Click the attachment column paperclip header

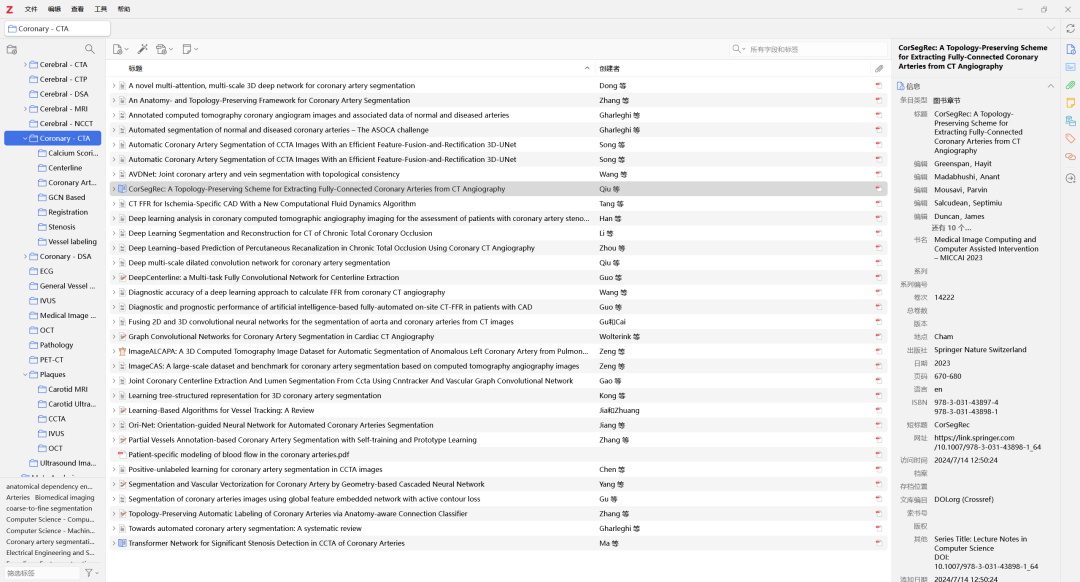click(879, 69)
